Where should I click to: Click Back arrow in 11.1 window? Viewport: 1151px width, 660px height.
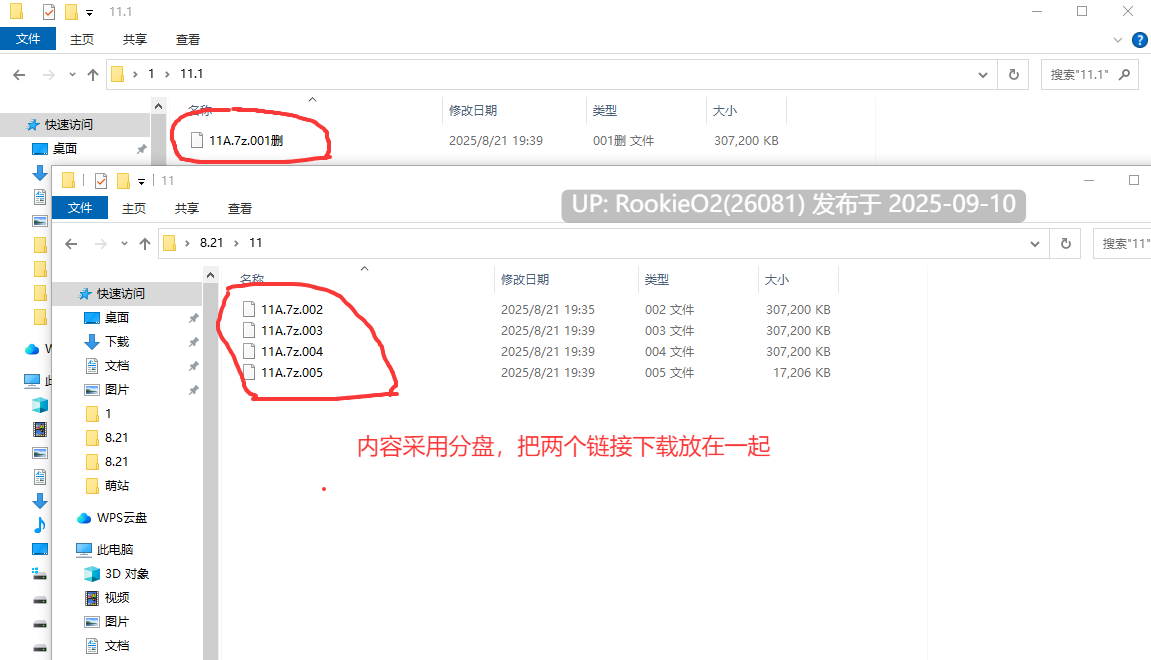[19, 74]
